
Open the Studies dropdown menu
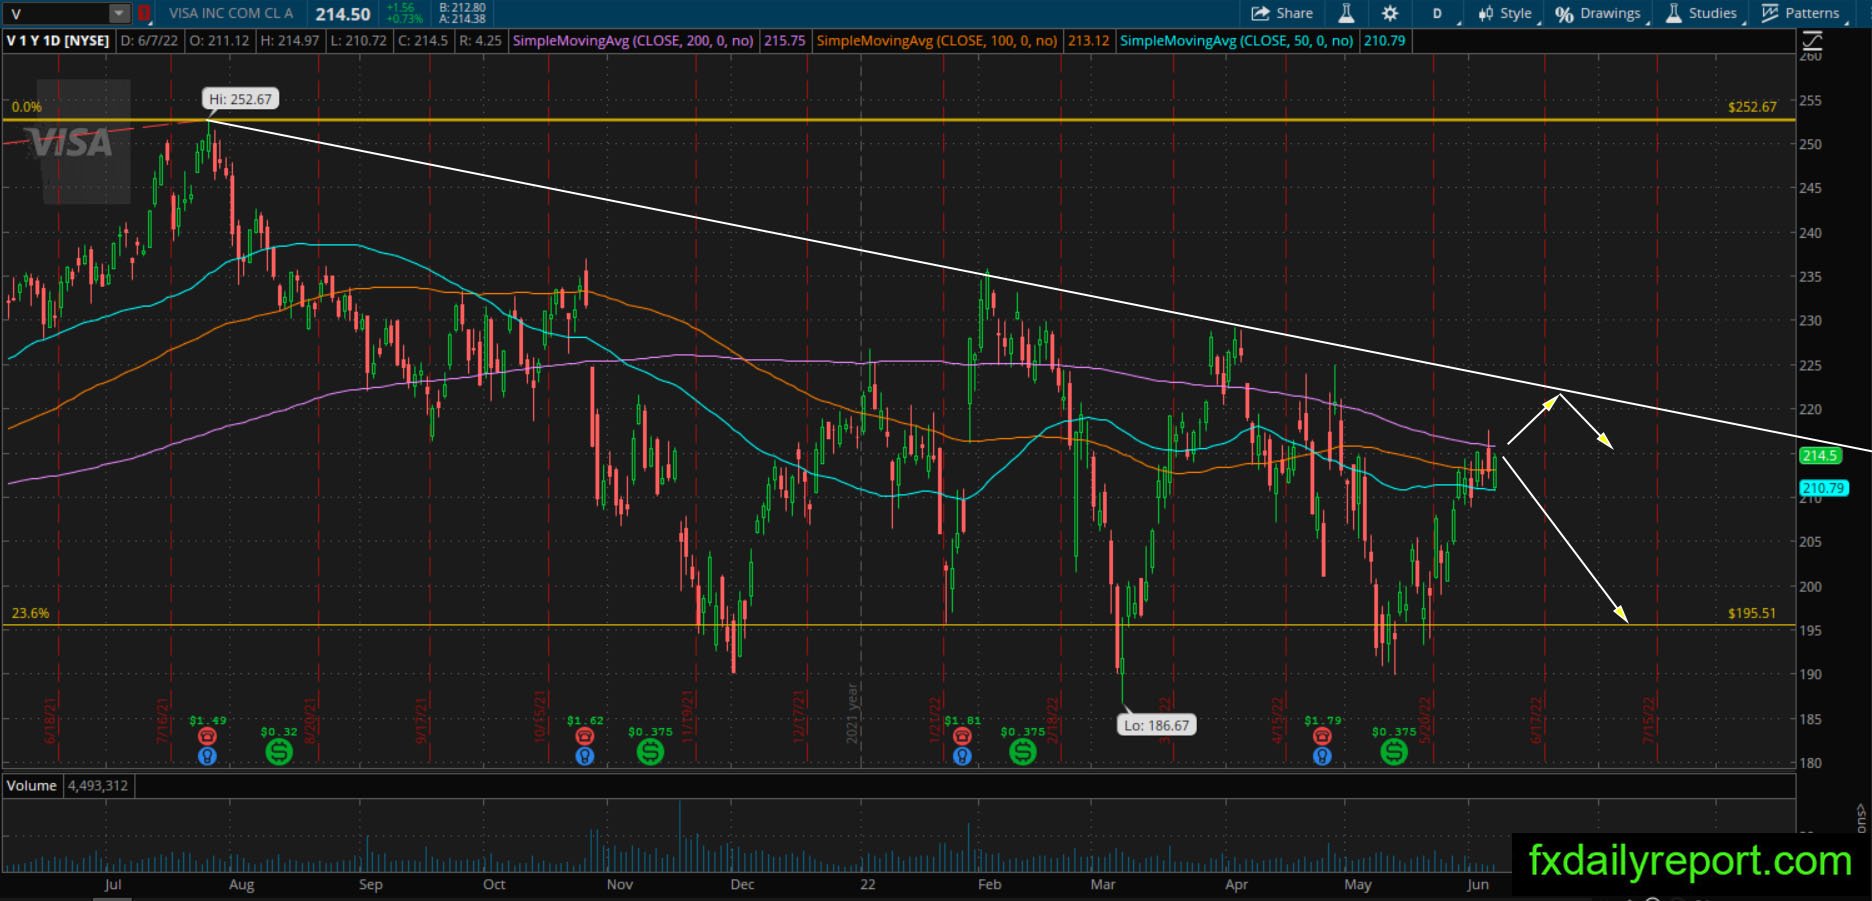coord(1704,13)
